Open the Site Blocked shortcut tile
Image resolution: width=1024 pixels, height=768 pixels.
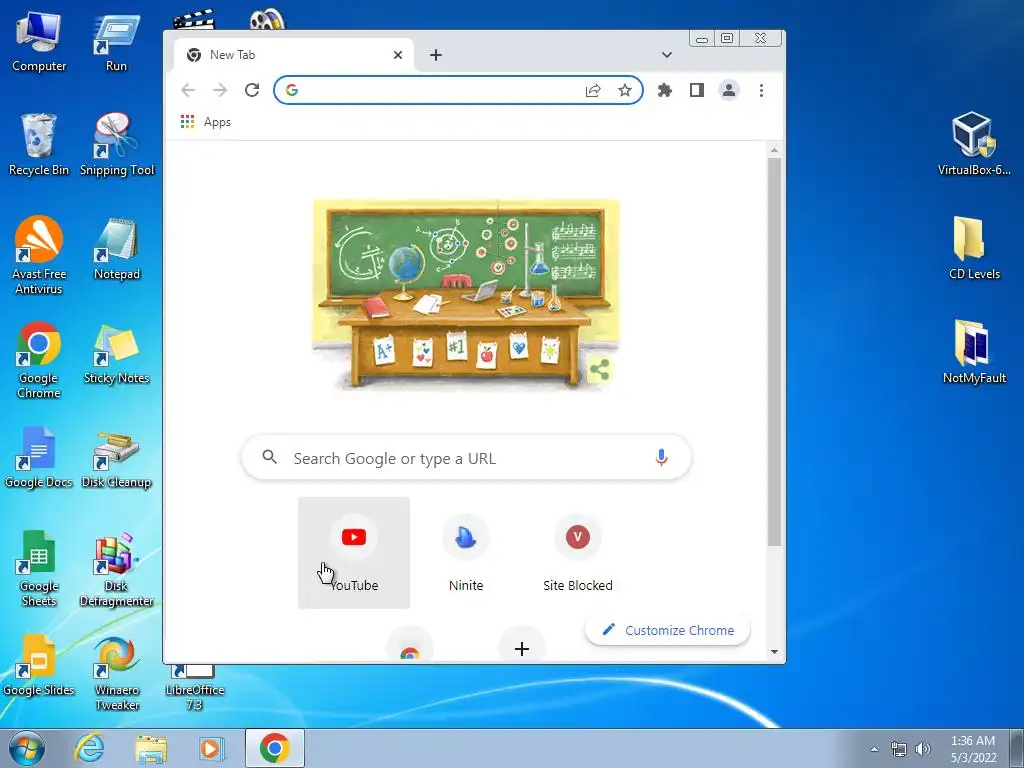pos(578,553)
